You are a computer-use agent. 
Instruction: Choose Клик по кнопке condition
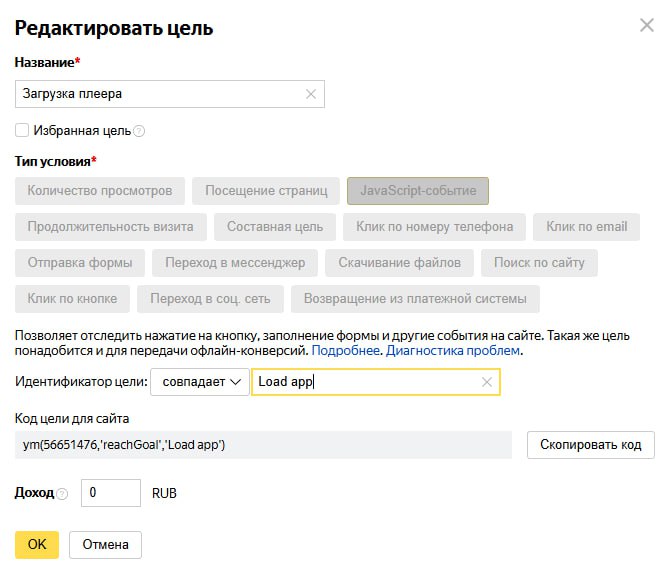pyautogui.click(x=72, y=299)
